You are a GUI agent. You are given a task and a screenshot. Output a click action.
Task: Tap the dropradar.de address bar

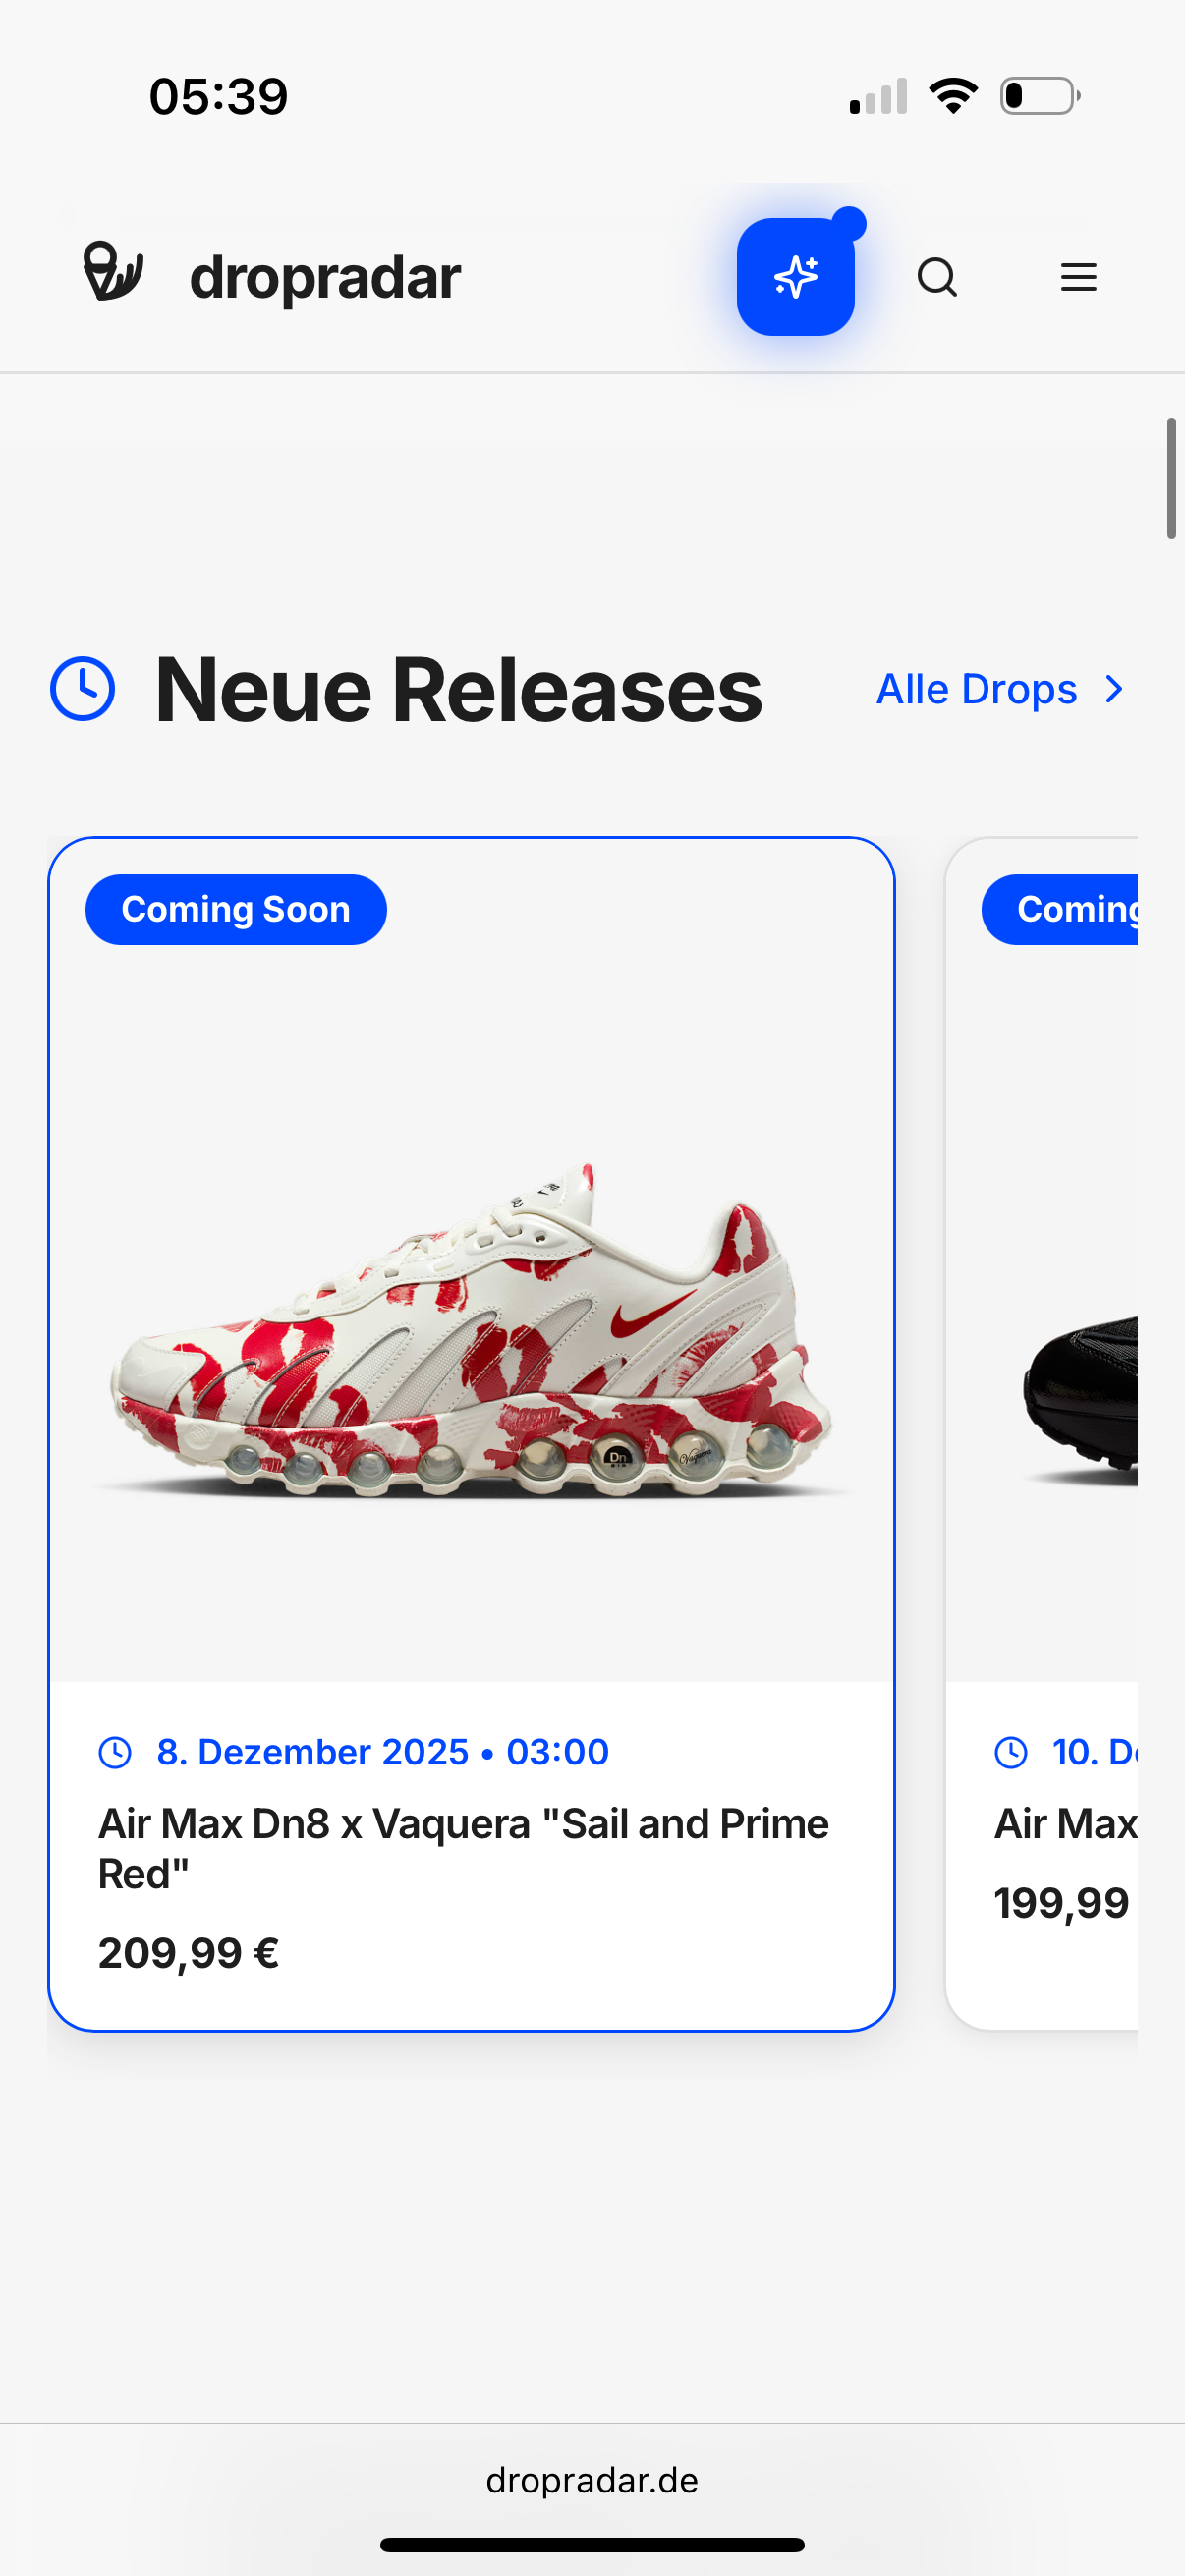click(x=592, y=2480)
